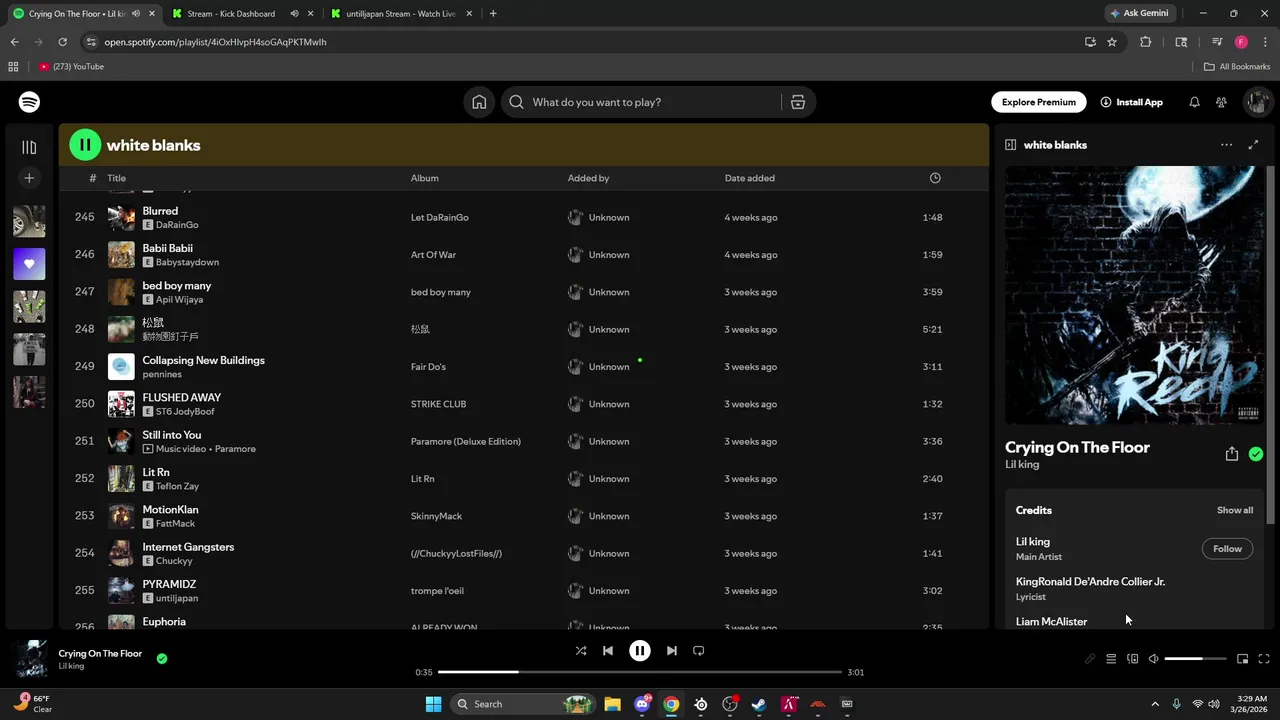The width and height of the screenshot is (1280, 720).
Task: Open the play Queue icon
Action: point(1111,659)
